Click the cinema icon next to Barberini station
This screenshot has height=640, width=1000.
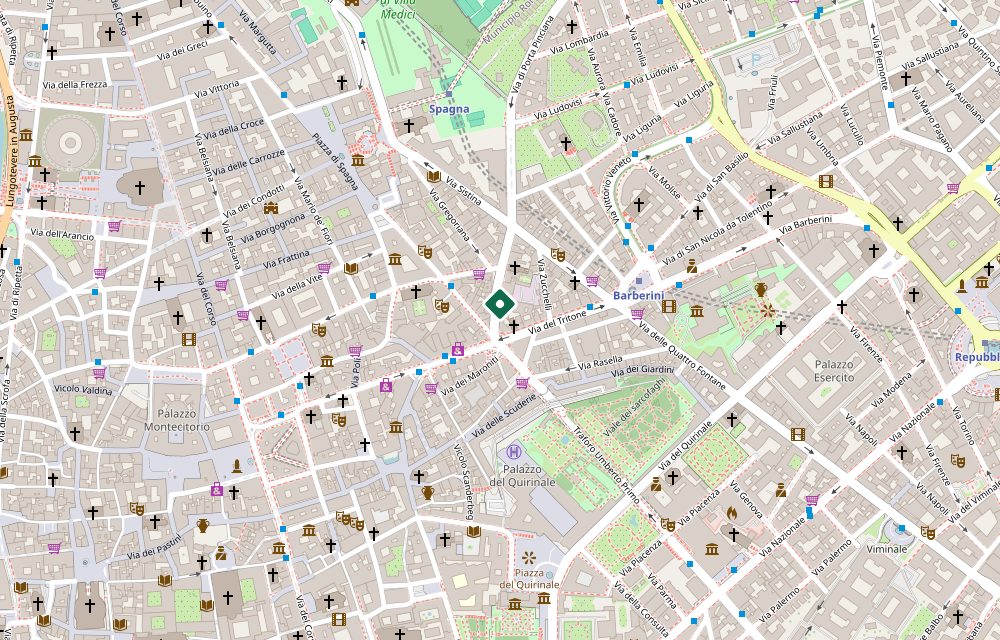[669, 306]
